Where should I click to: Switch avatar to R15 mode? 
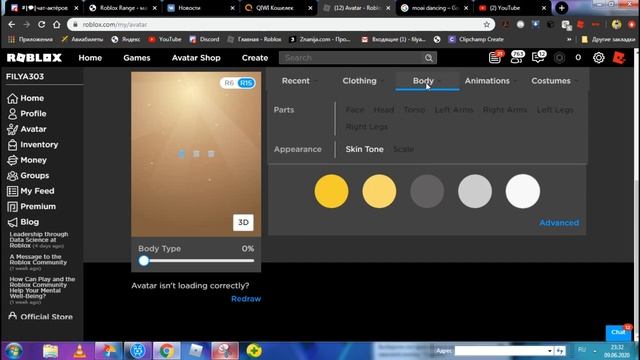coord(246,83)
